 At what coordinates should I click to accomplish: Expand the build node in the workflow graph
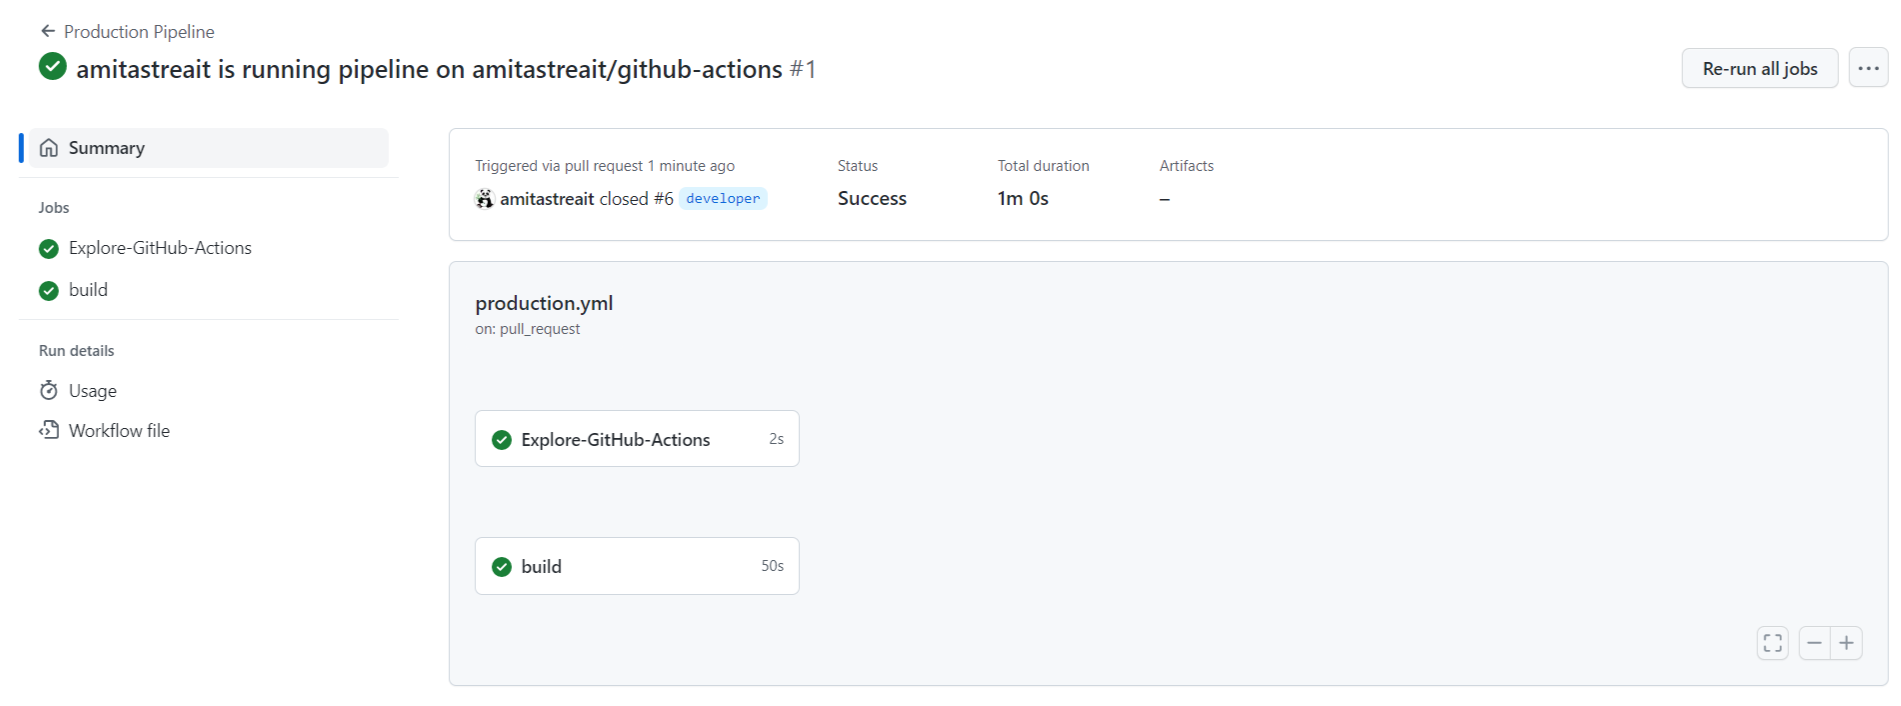(637, 565)
